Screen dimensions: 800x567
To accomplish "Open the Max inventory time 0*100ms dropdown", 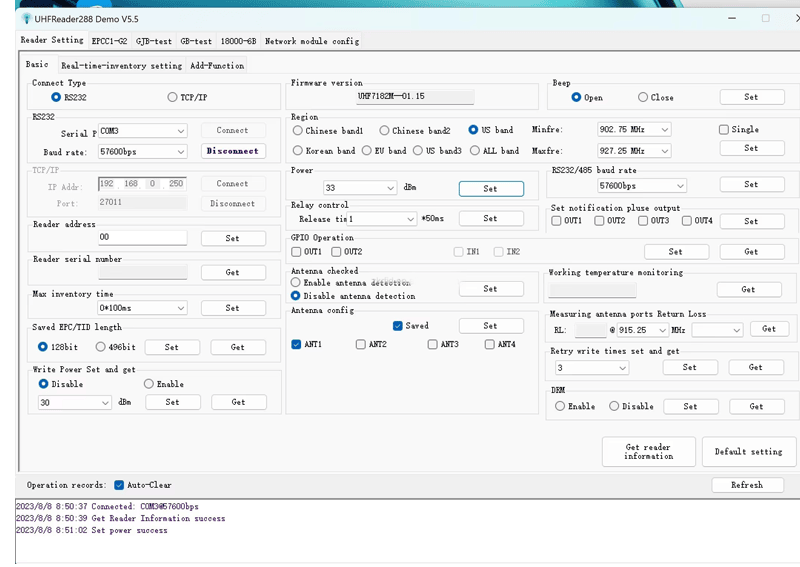I will tap(142, 308).
